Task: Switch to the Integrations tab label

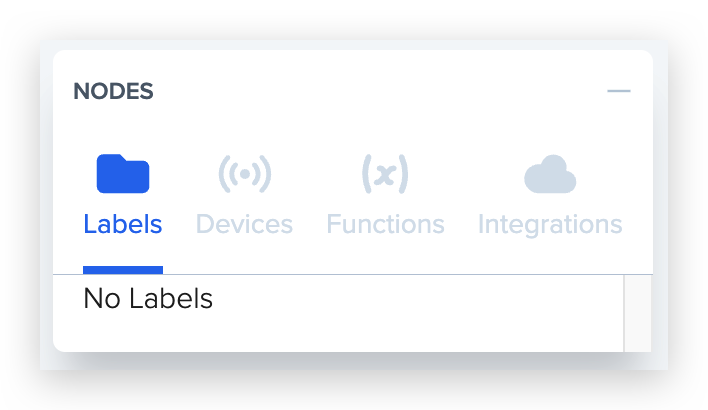Action: [x=550, y=224]
